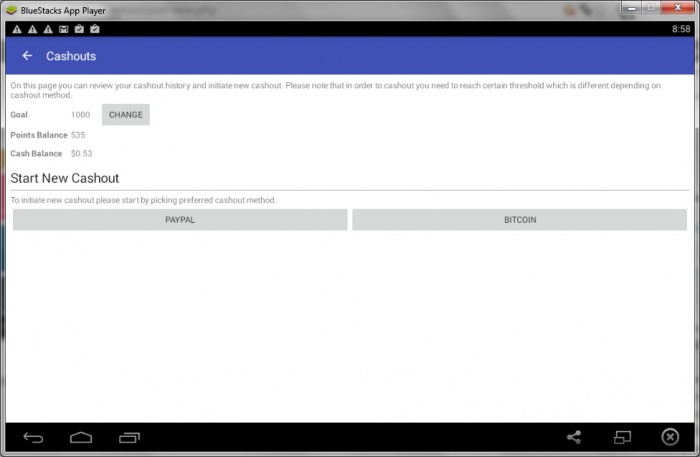Viewport: 700px width, 457px height.
Task: Click the Goal label
Action: pyautogui.click(x=19, y=115)
